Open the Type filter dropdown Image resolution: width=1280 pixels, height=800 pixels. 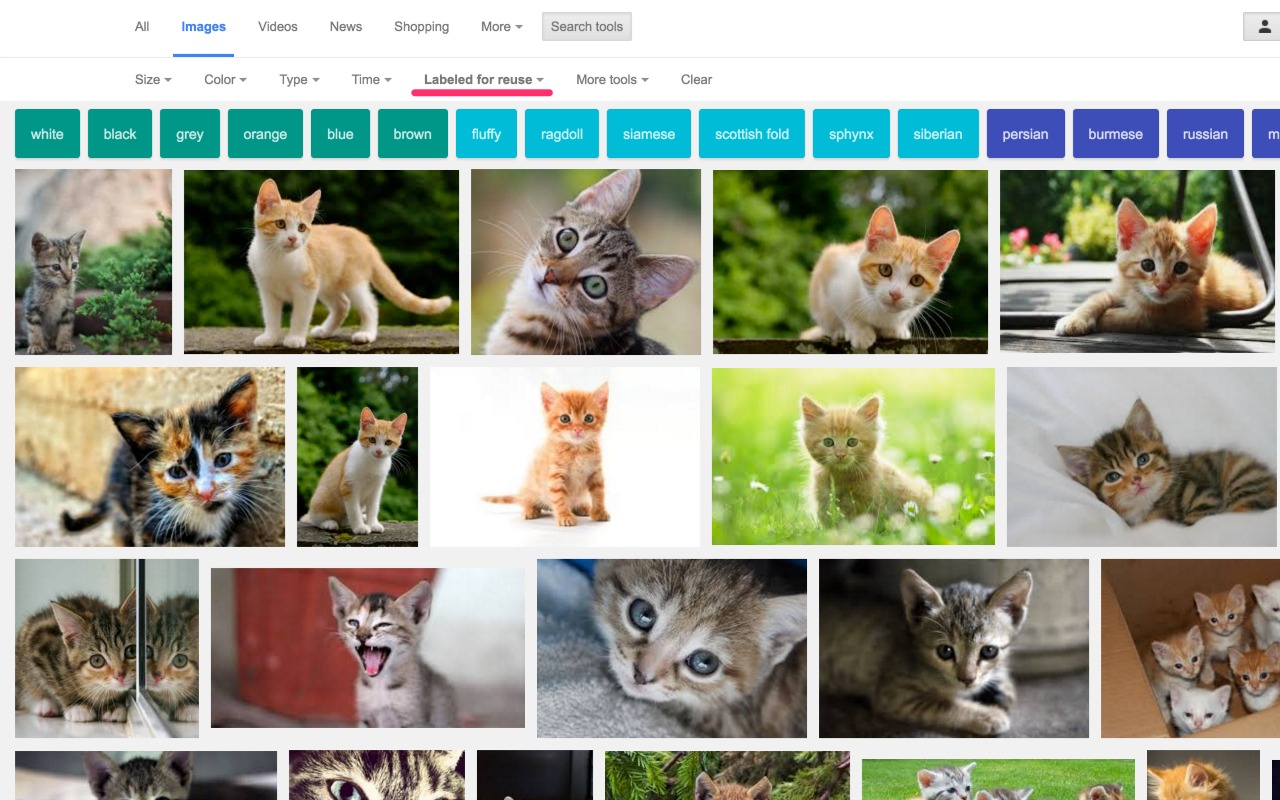click(x=298, y=79)
